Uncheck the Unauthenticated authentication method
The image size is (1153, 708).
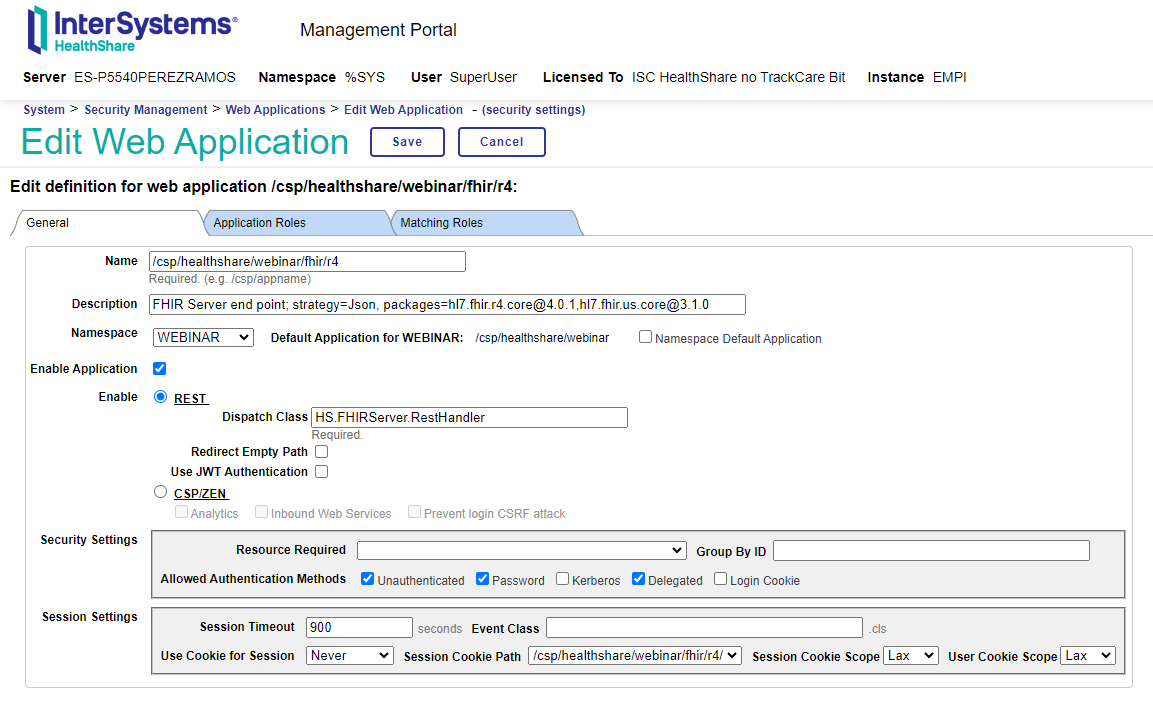368,579
